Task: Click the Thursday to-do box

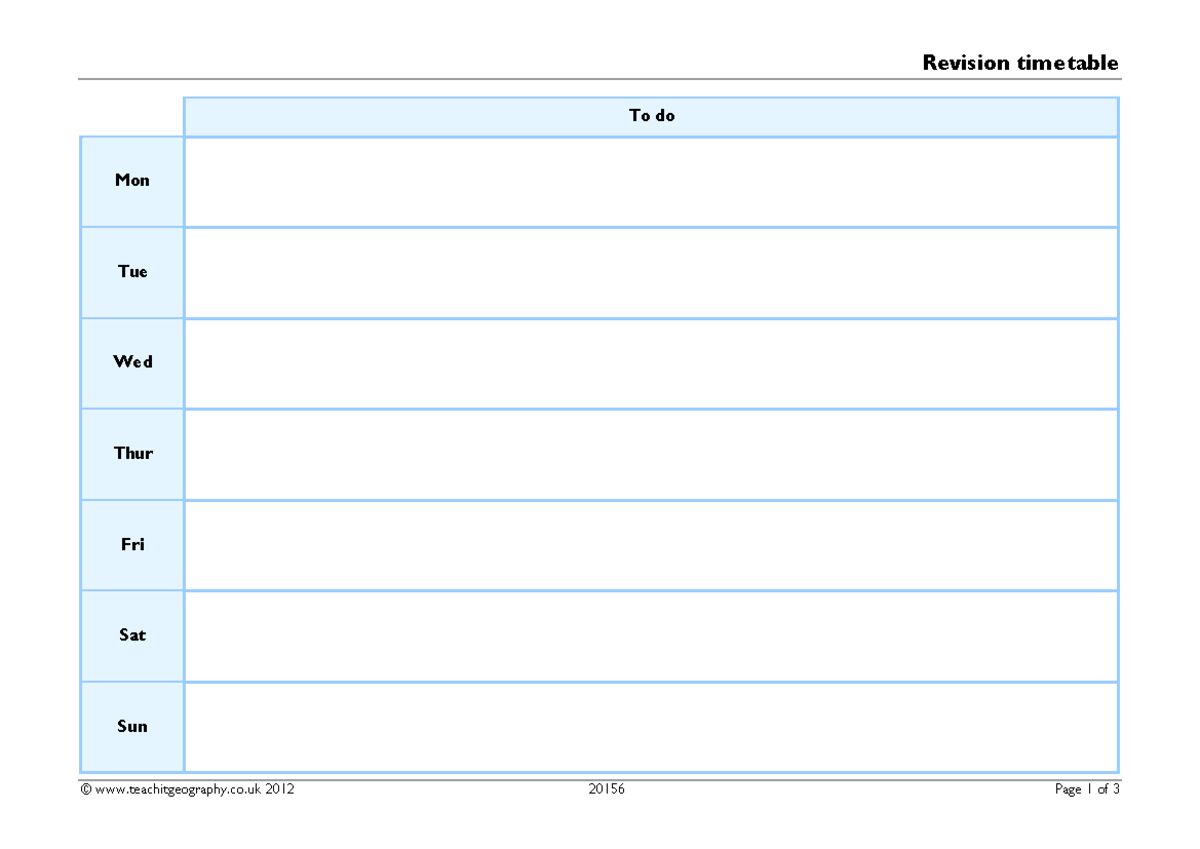Action: tap(650, 453)
